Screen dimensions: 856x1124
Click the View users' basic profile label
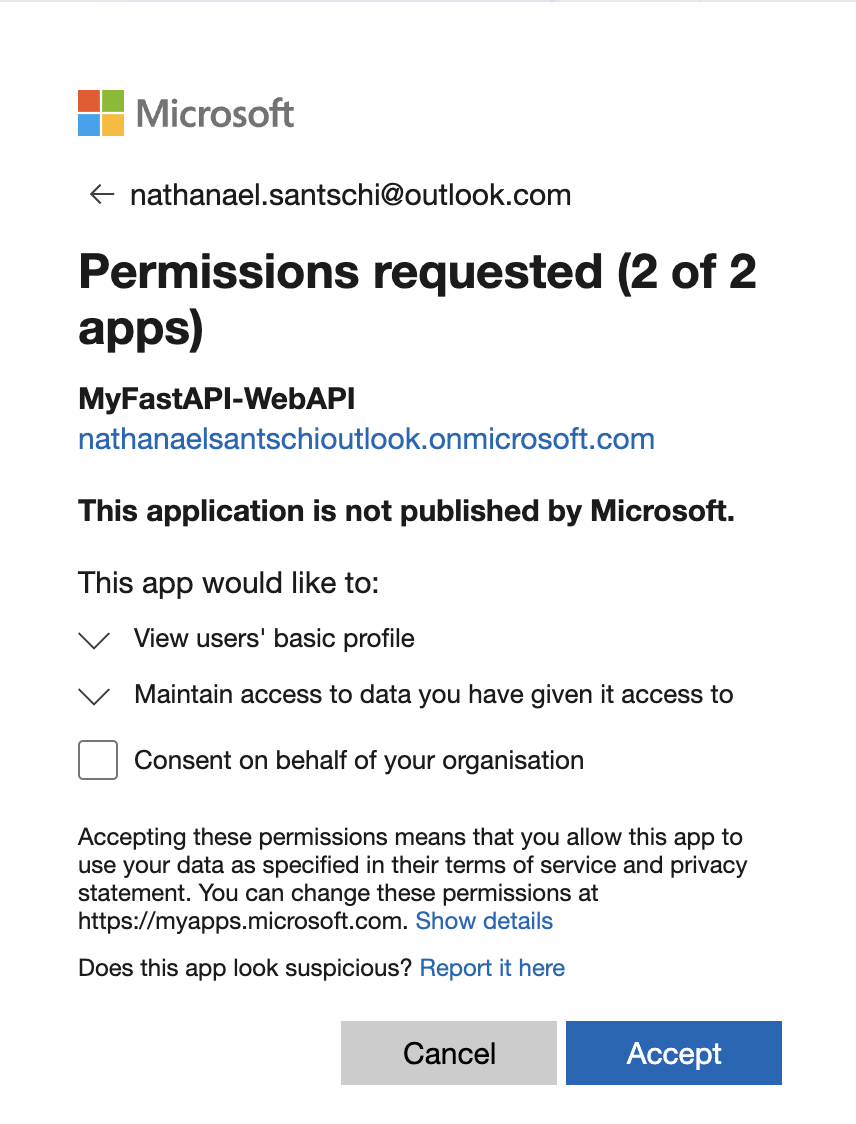[274, 638]
